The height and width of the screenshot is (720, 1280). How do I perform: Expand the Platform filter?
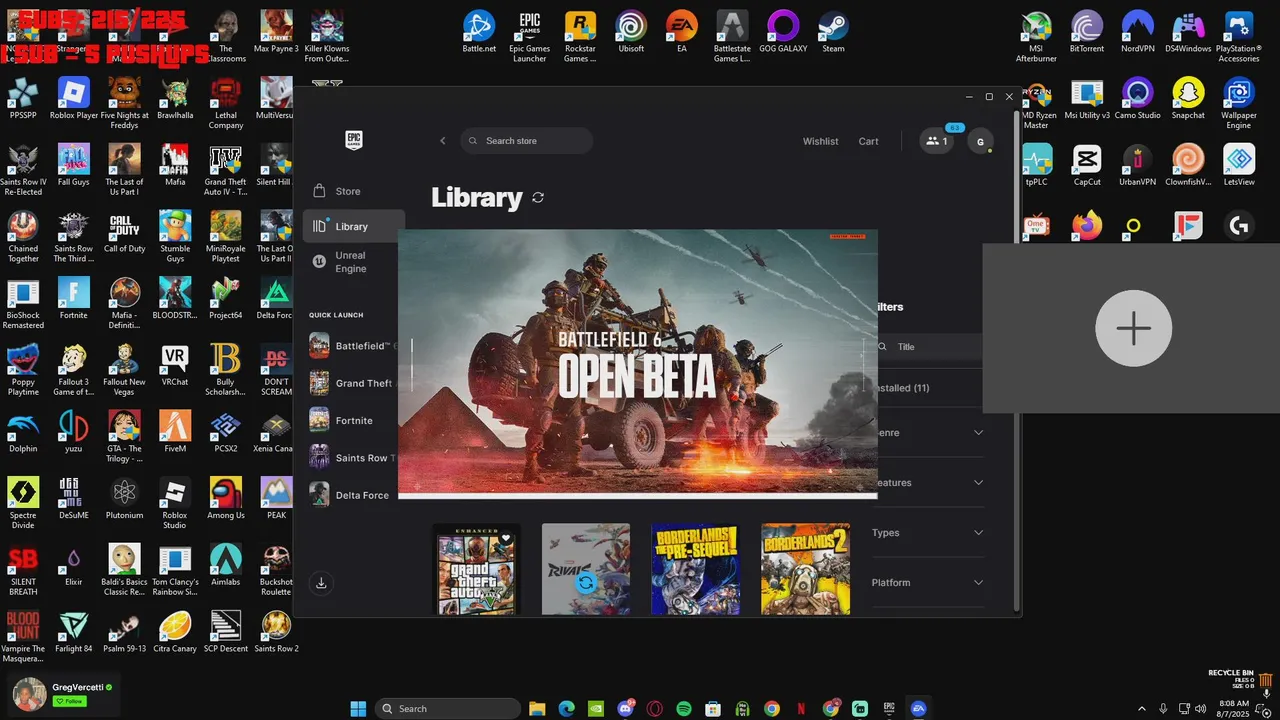point(928,583)
